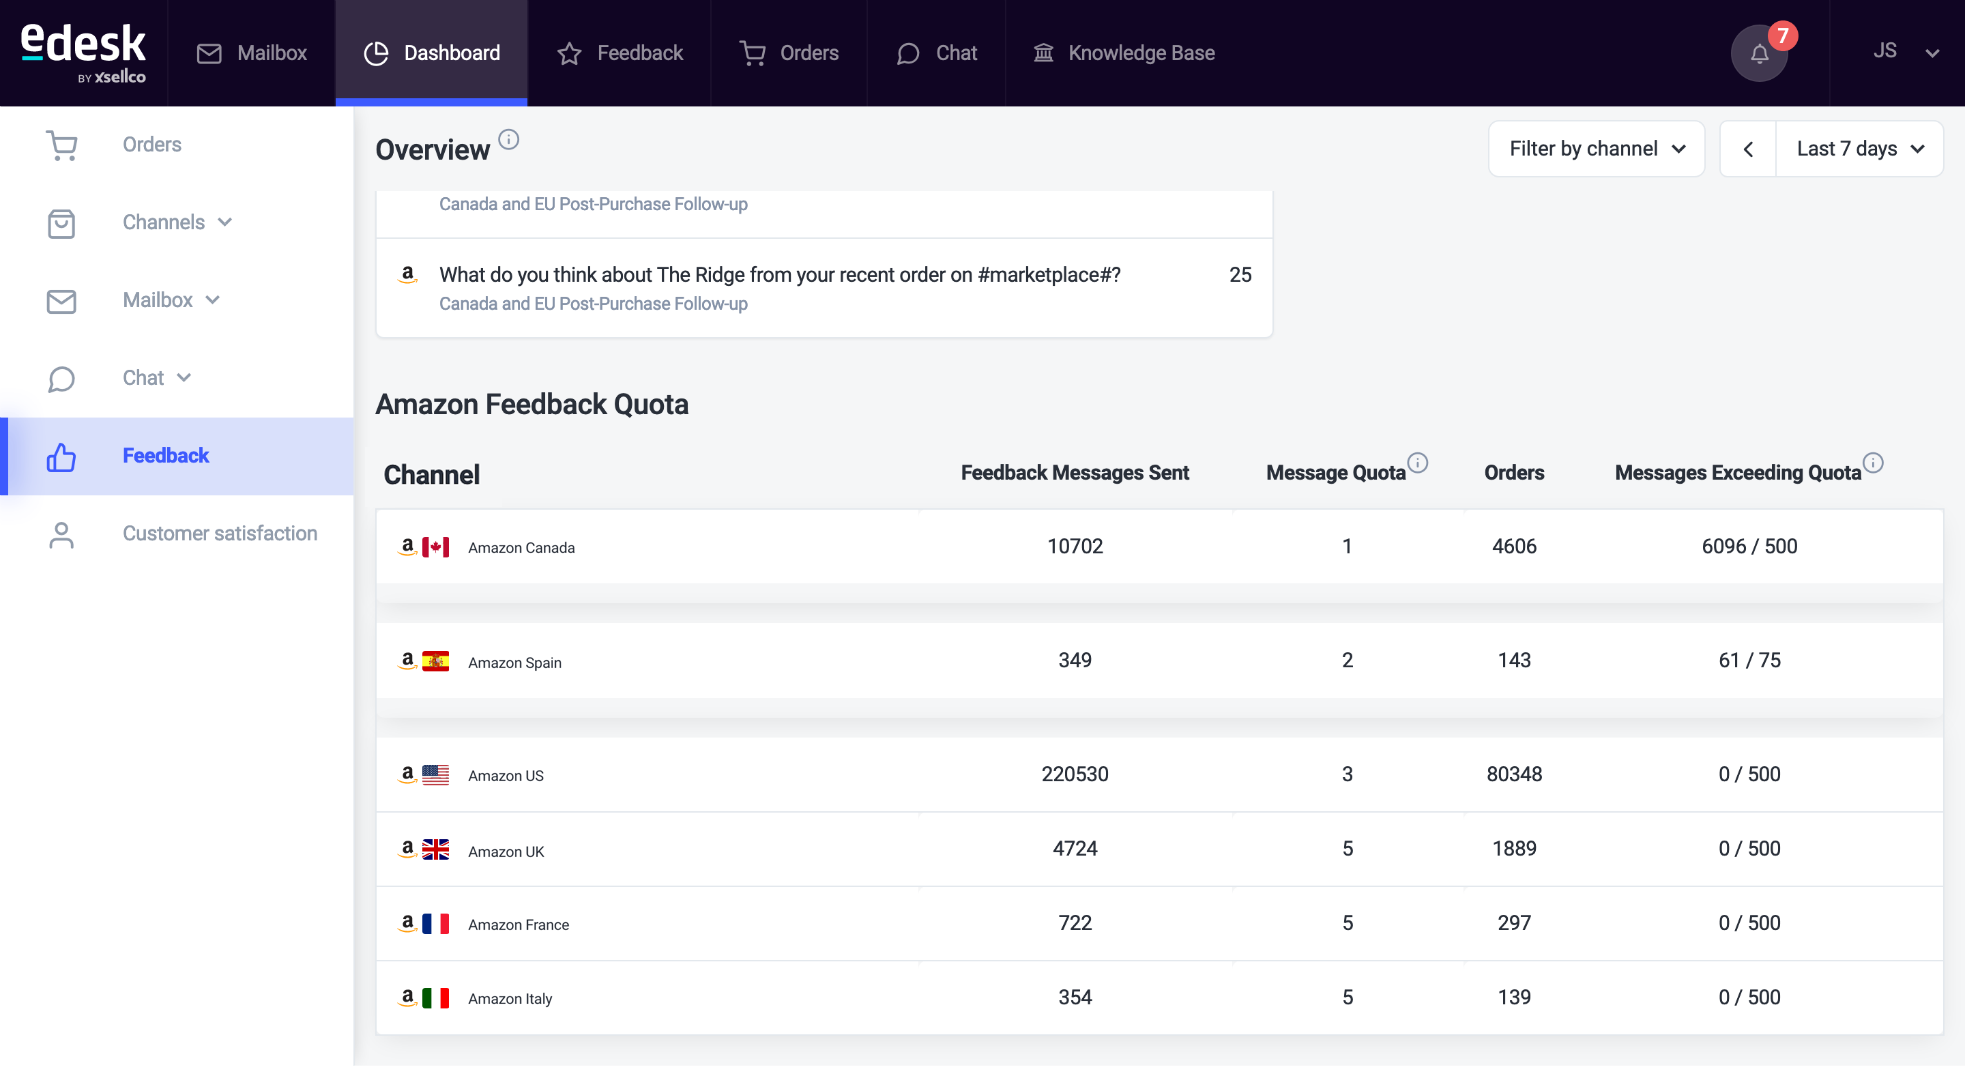Open the notifications bell
The image size is (1965, 1066).
point(1759,53)
